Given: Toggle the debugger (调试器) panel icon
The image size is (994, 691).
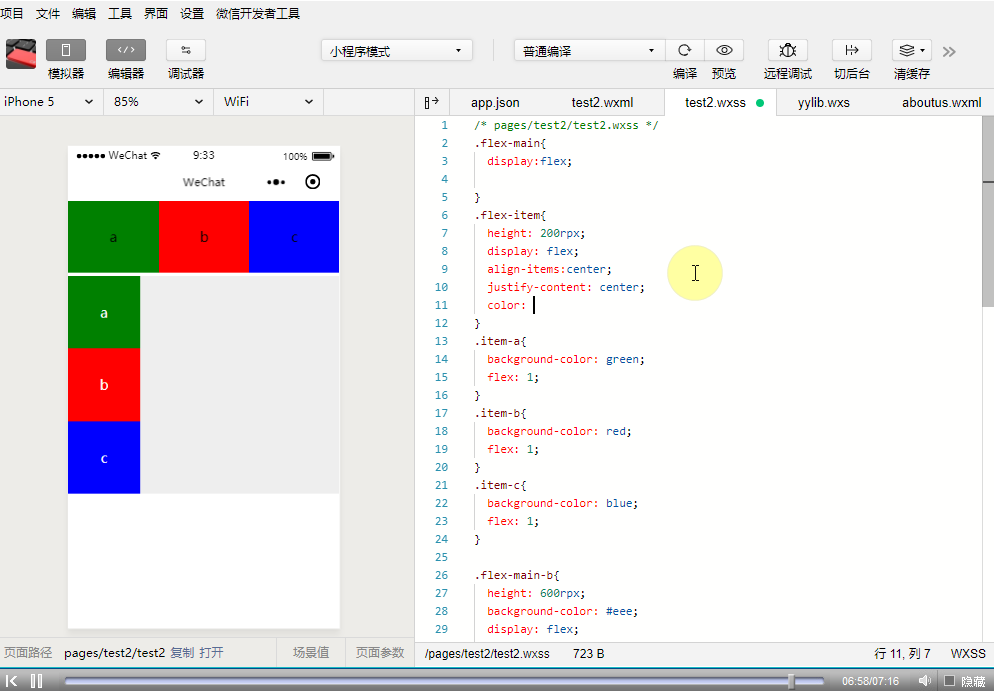Looking at the screenshot, I should pyautogui.click(x=186, y=50).
